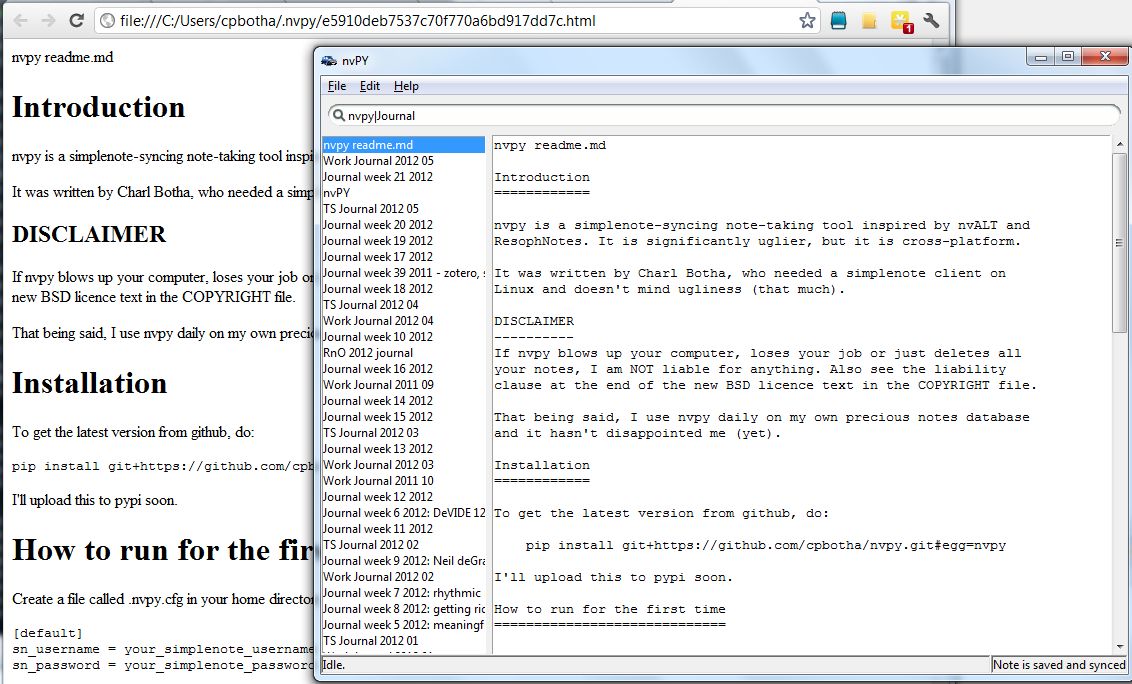Click the search magnifier icon in nvPY
The width and height of the screenshot is (1132, 684).
(340, 114)
